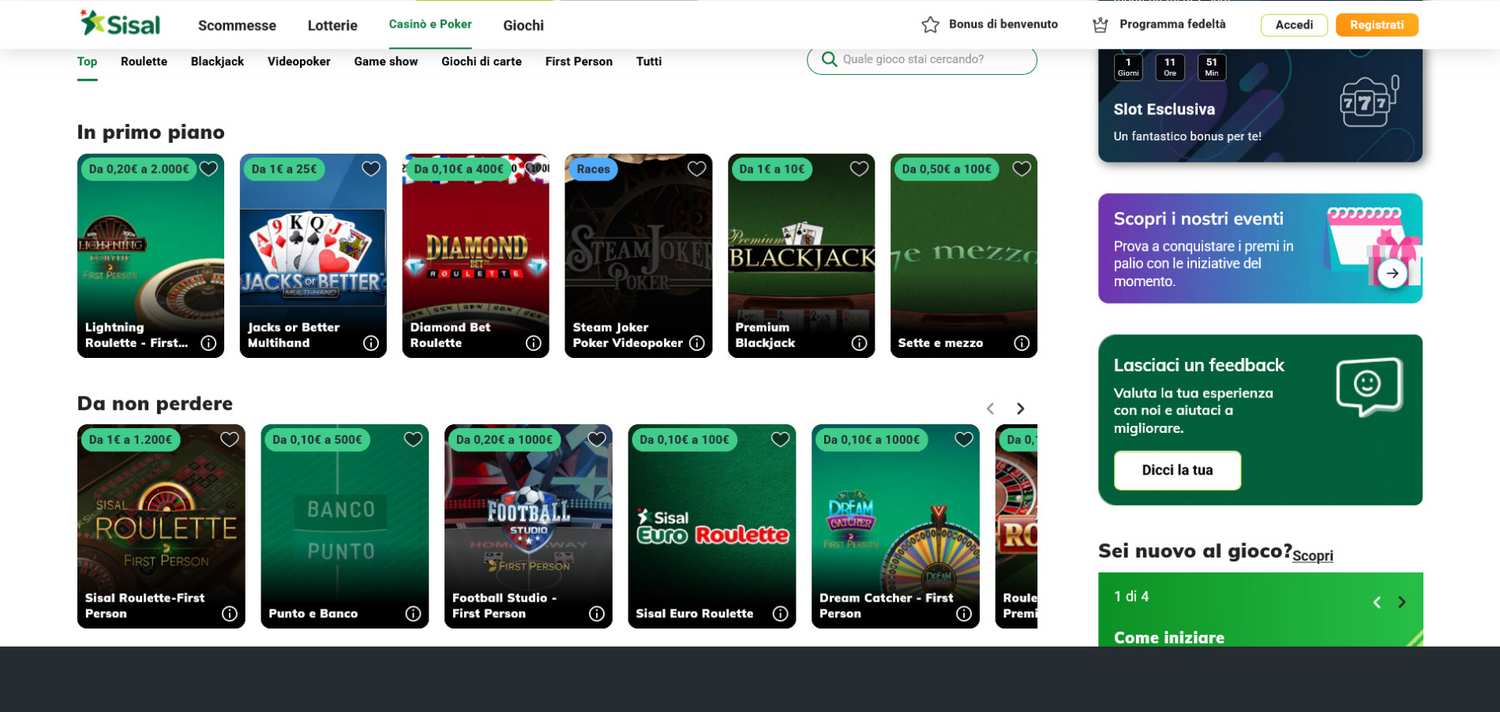Favorite Dream Catcher heart
The height and width of the screenshot is (712, 1500).
pyautogui.click(x=964, y=440)
